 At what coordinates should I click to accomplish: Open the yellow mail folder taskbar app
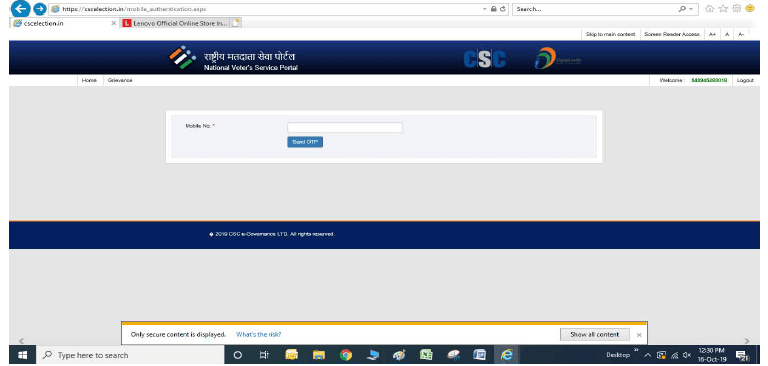click(x=291, y=355)
